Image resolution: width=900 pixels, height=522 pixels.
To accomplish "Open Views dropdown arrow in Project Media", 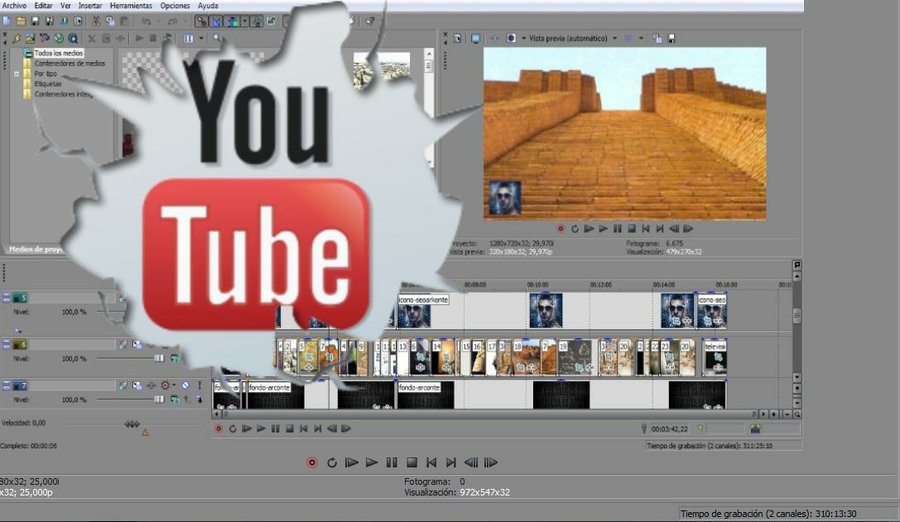I will (201, 38).
